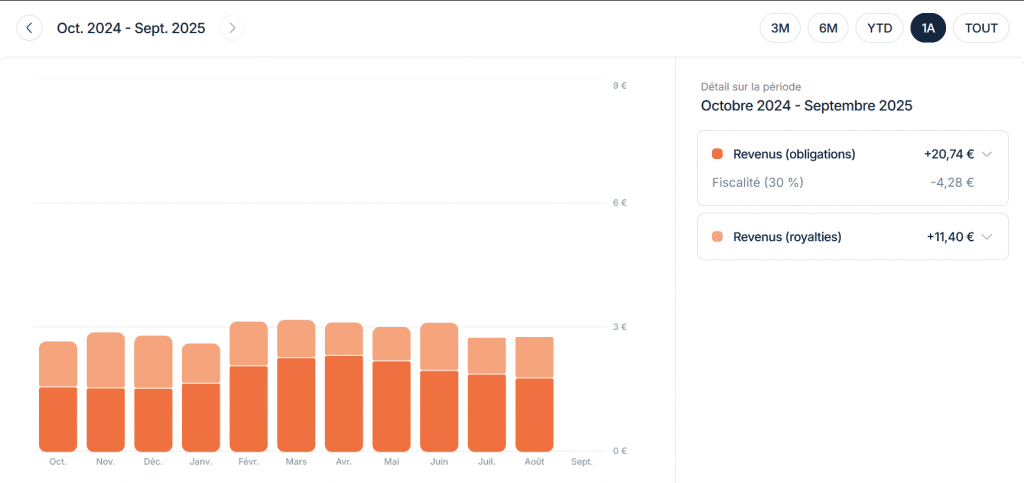Screen dimensions: 1024x483
Task: Go to previous period with left arrow
Action: click(x=30, y=28)
